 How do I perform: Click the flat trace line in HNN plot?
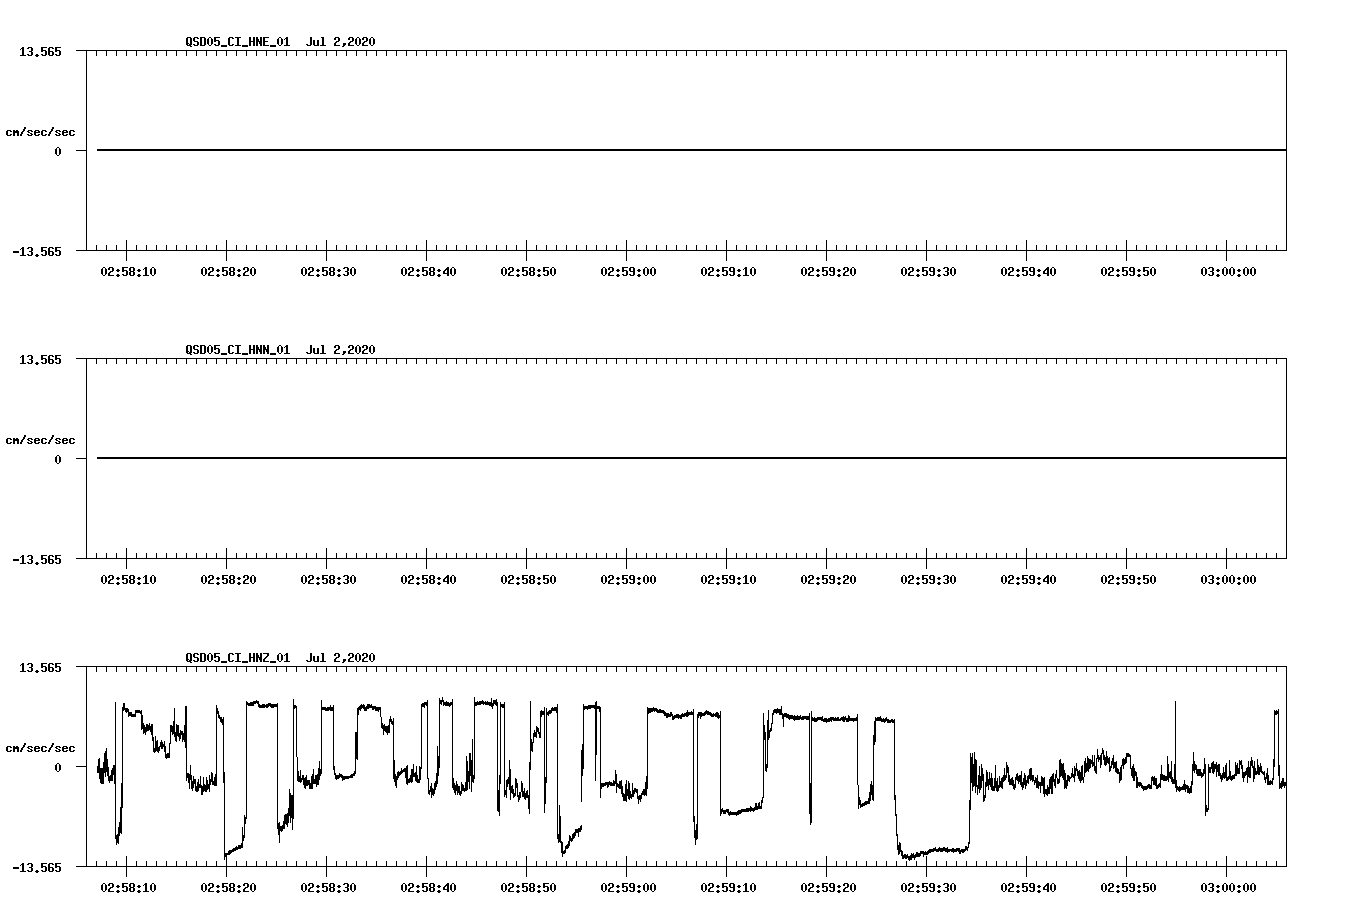pyautogui.click(x=691, y=458)
